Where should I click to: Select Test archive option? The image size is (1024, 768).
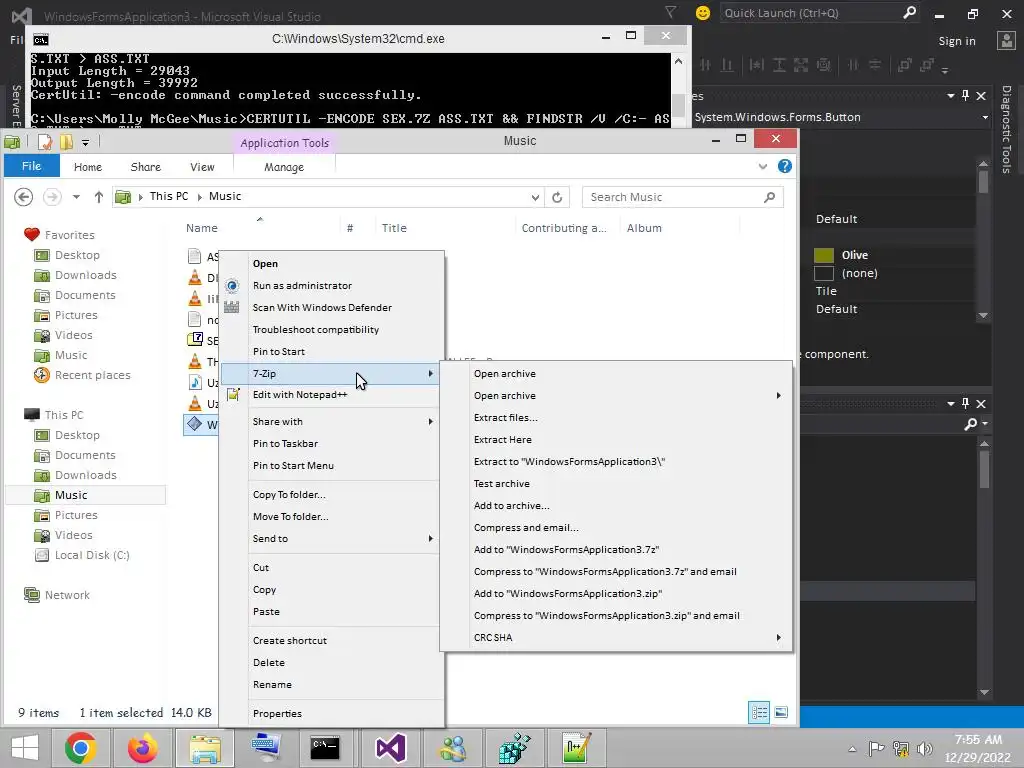[x=502, y=484]
